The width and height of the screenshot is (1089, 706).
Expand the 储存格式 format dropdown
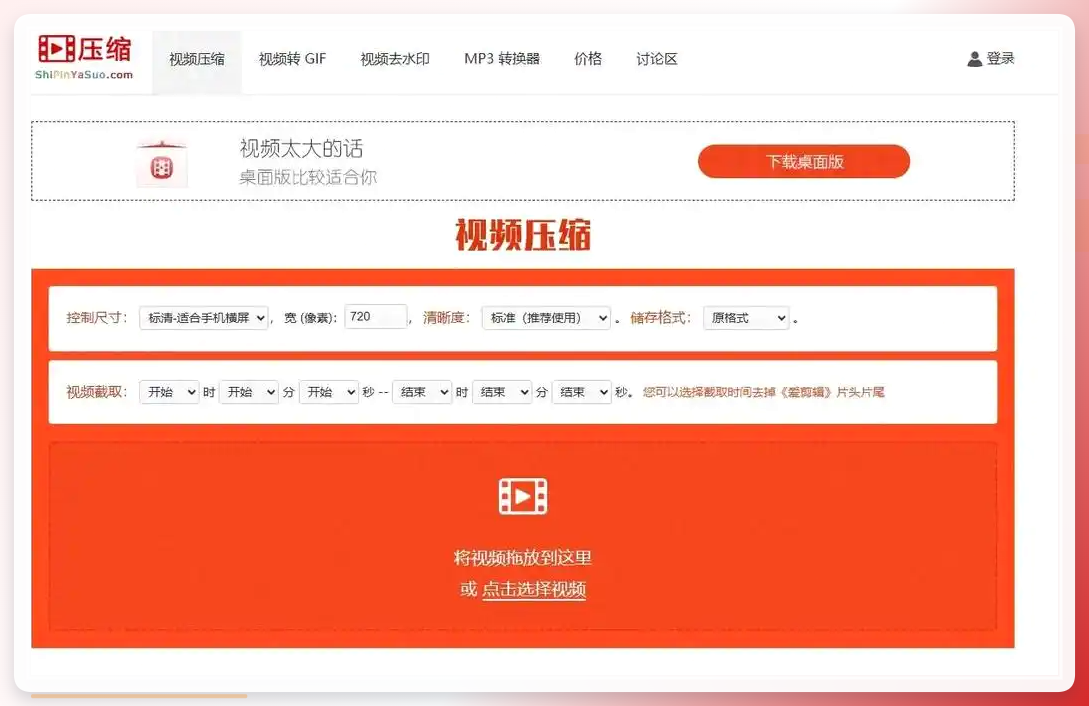(746, 318)
